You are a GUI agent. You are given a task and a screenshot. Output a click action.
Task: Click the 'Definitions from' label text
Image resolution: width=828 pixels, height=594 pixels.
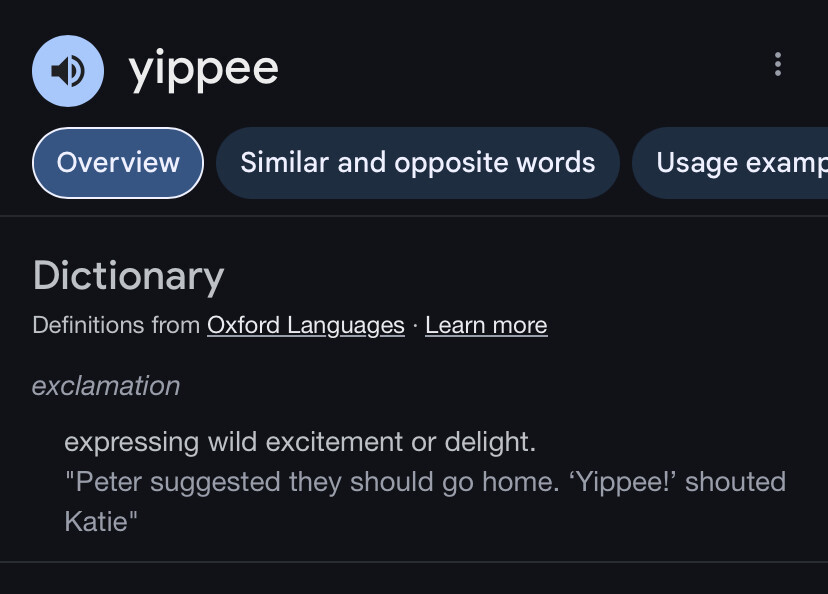[x=116, y=325]
